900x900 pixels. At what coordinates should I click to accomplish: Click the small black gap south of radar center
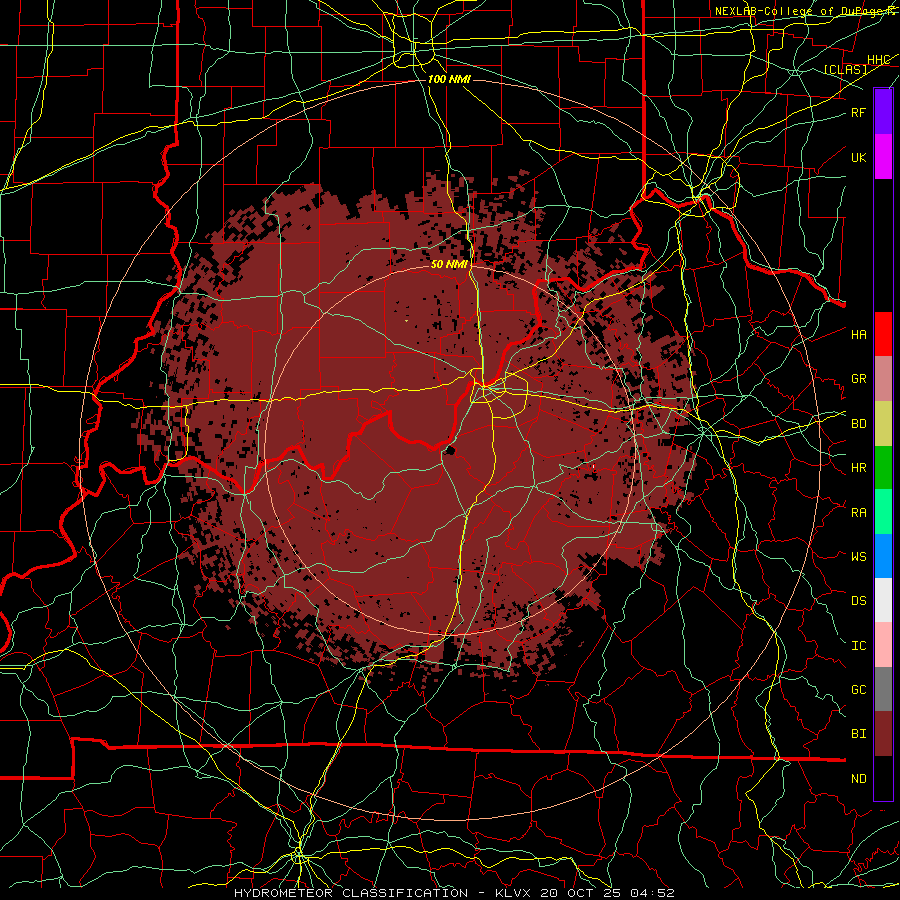449,451
